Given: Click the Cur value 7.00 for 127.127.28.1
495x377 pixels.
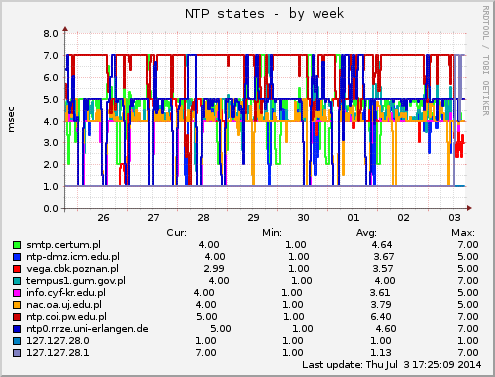Looking at the screenshot, I should 206,353.
